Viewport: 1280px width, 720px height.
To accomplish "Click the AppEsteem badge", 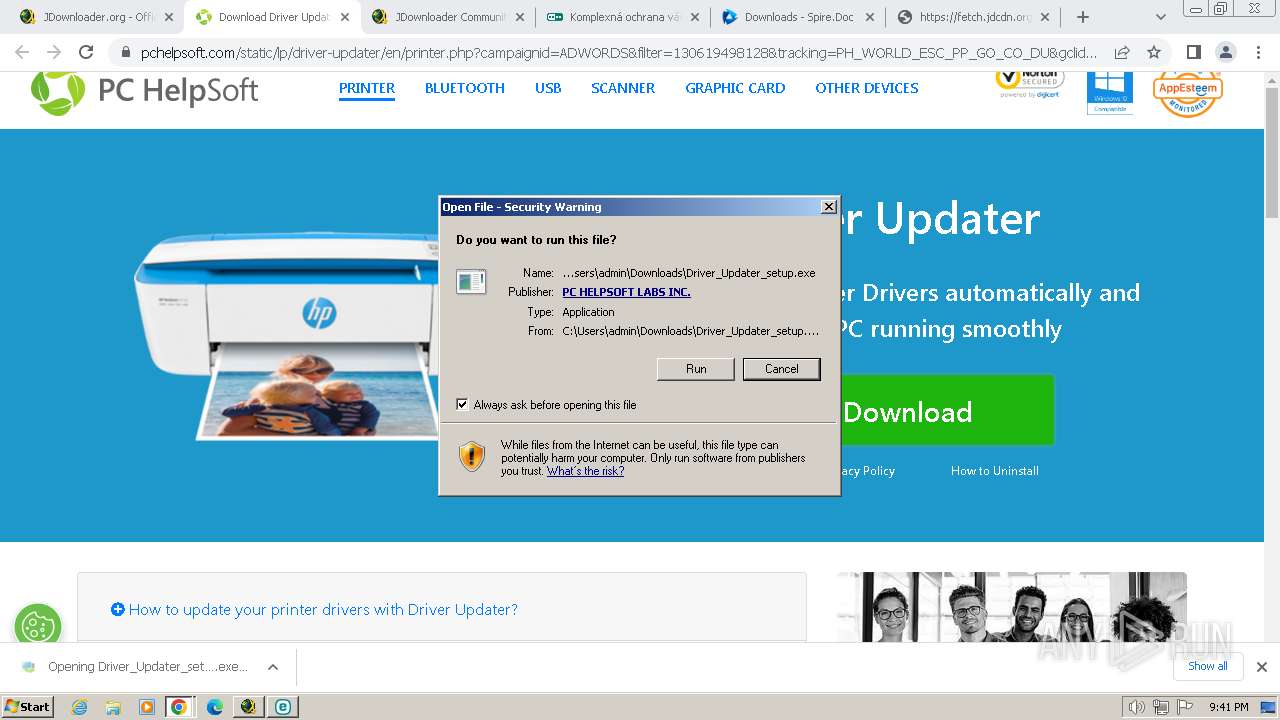I will [x=1187, y=93].
